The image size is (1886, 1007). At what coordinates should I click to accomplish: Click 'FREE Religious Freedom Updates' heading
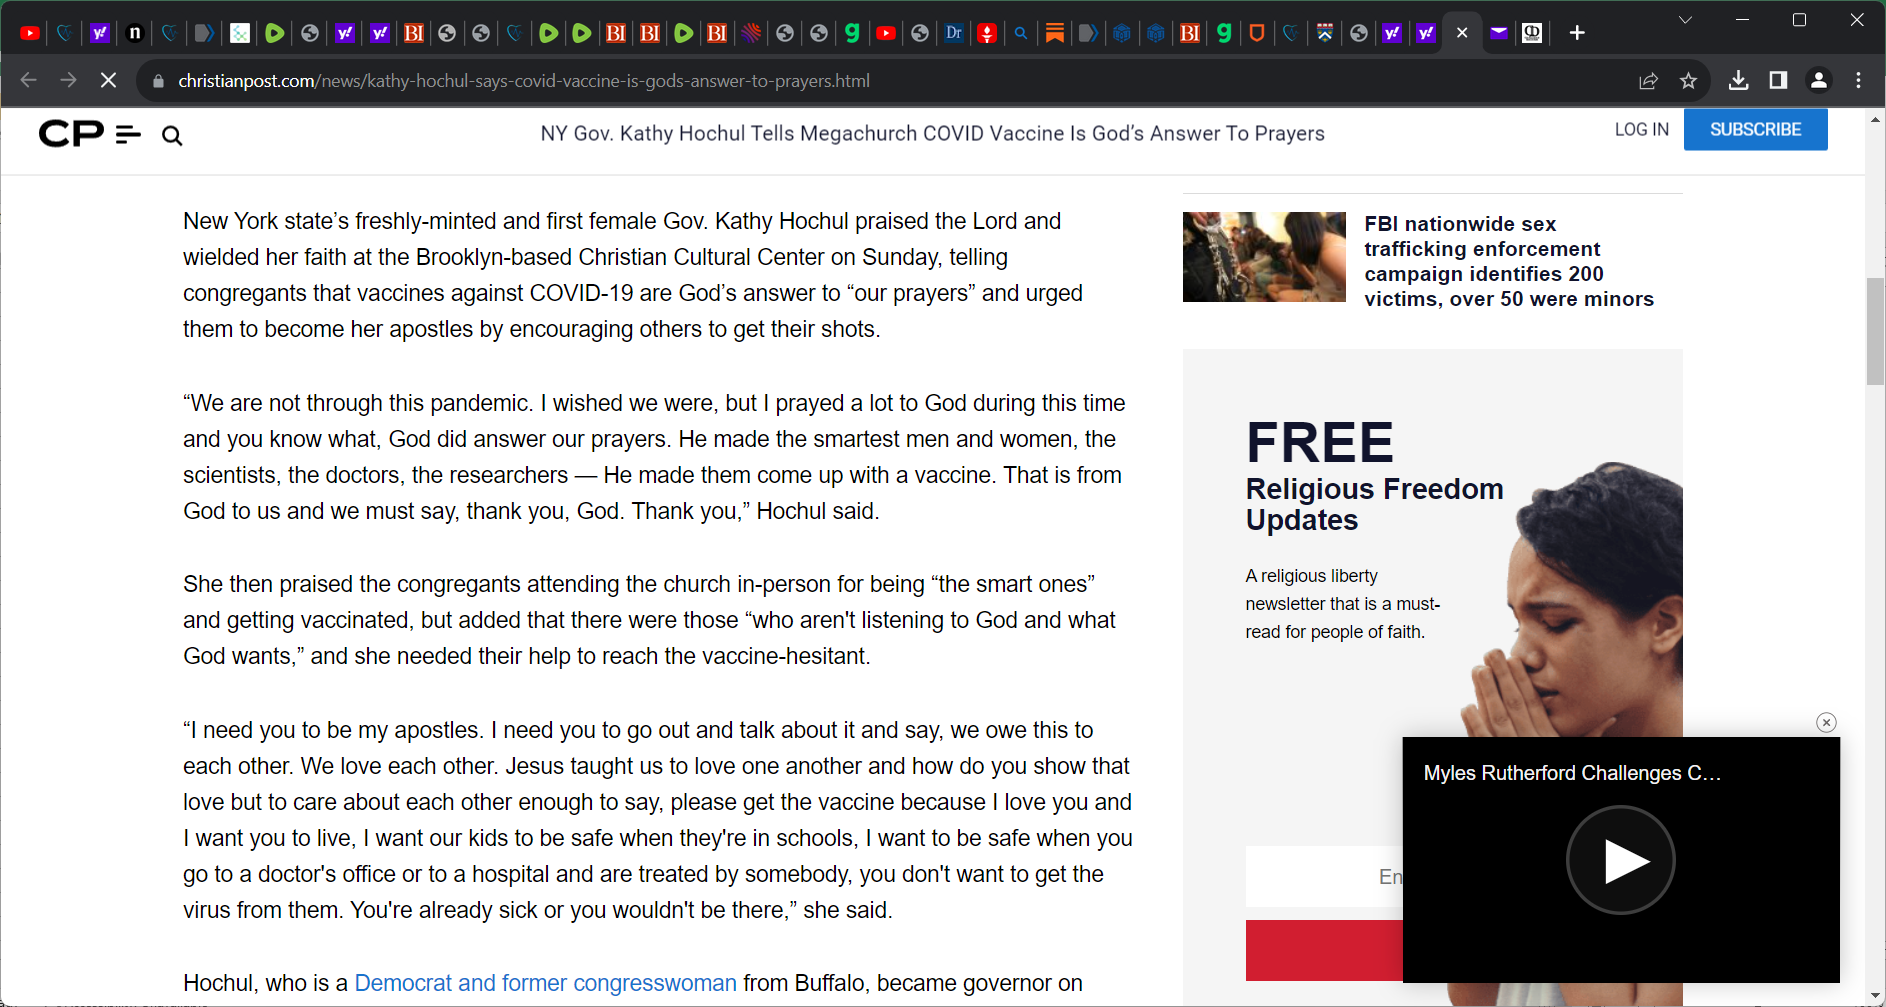(1375, 476)
